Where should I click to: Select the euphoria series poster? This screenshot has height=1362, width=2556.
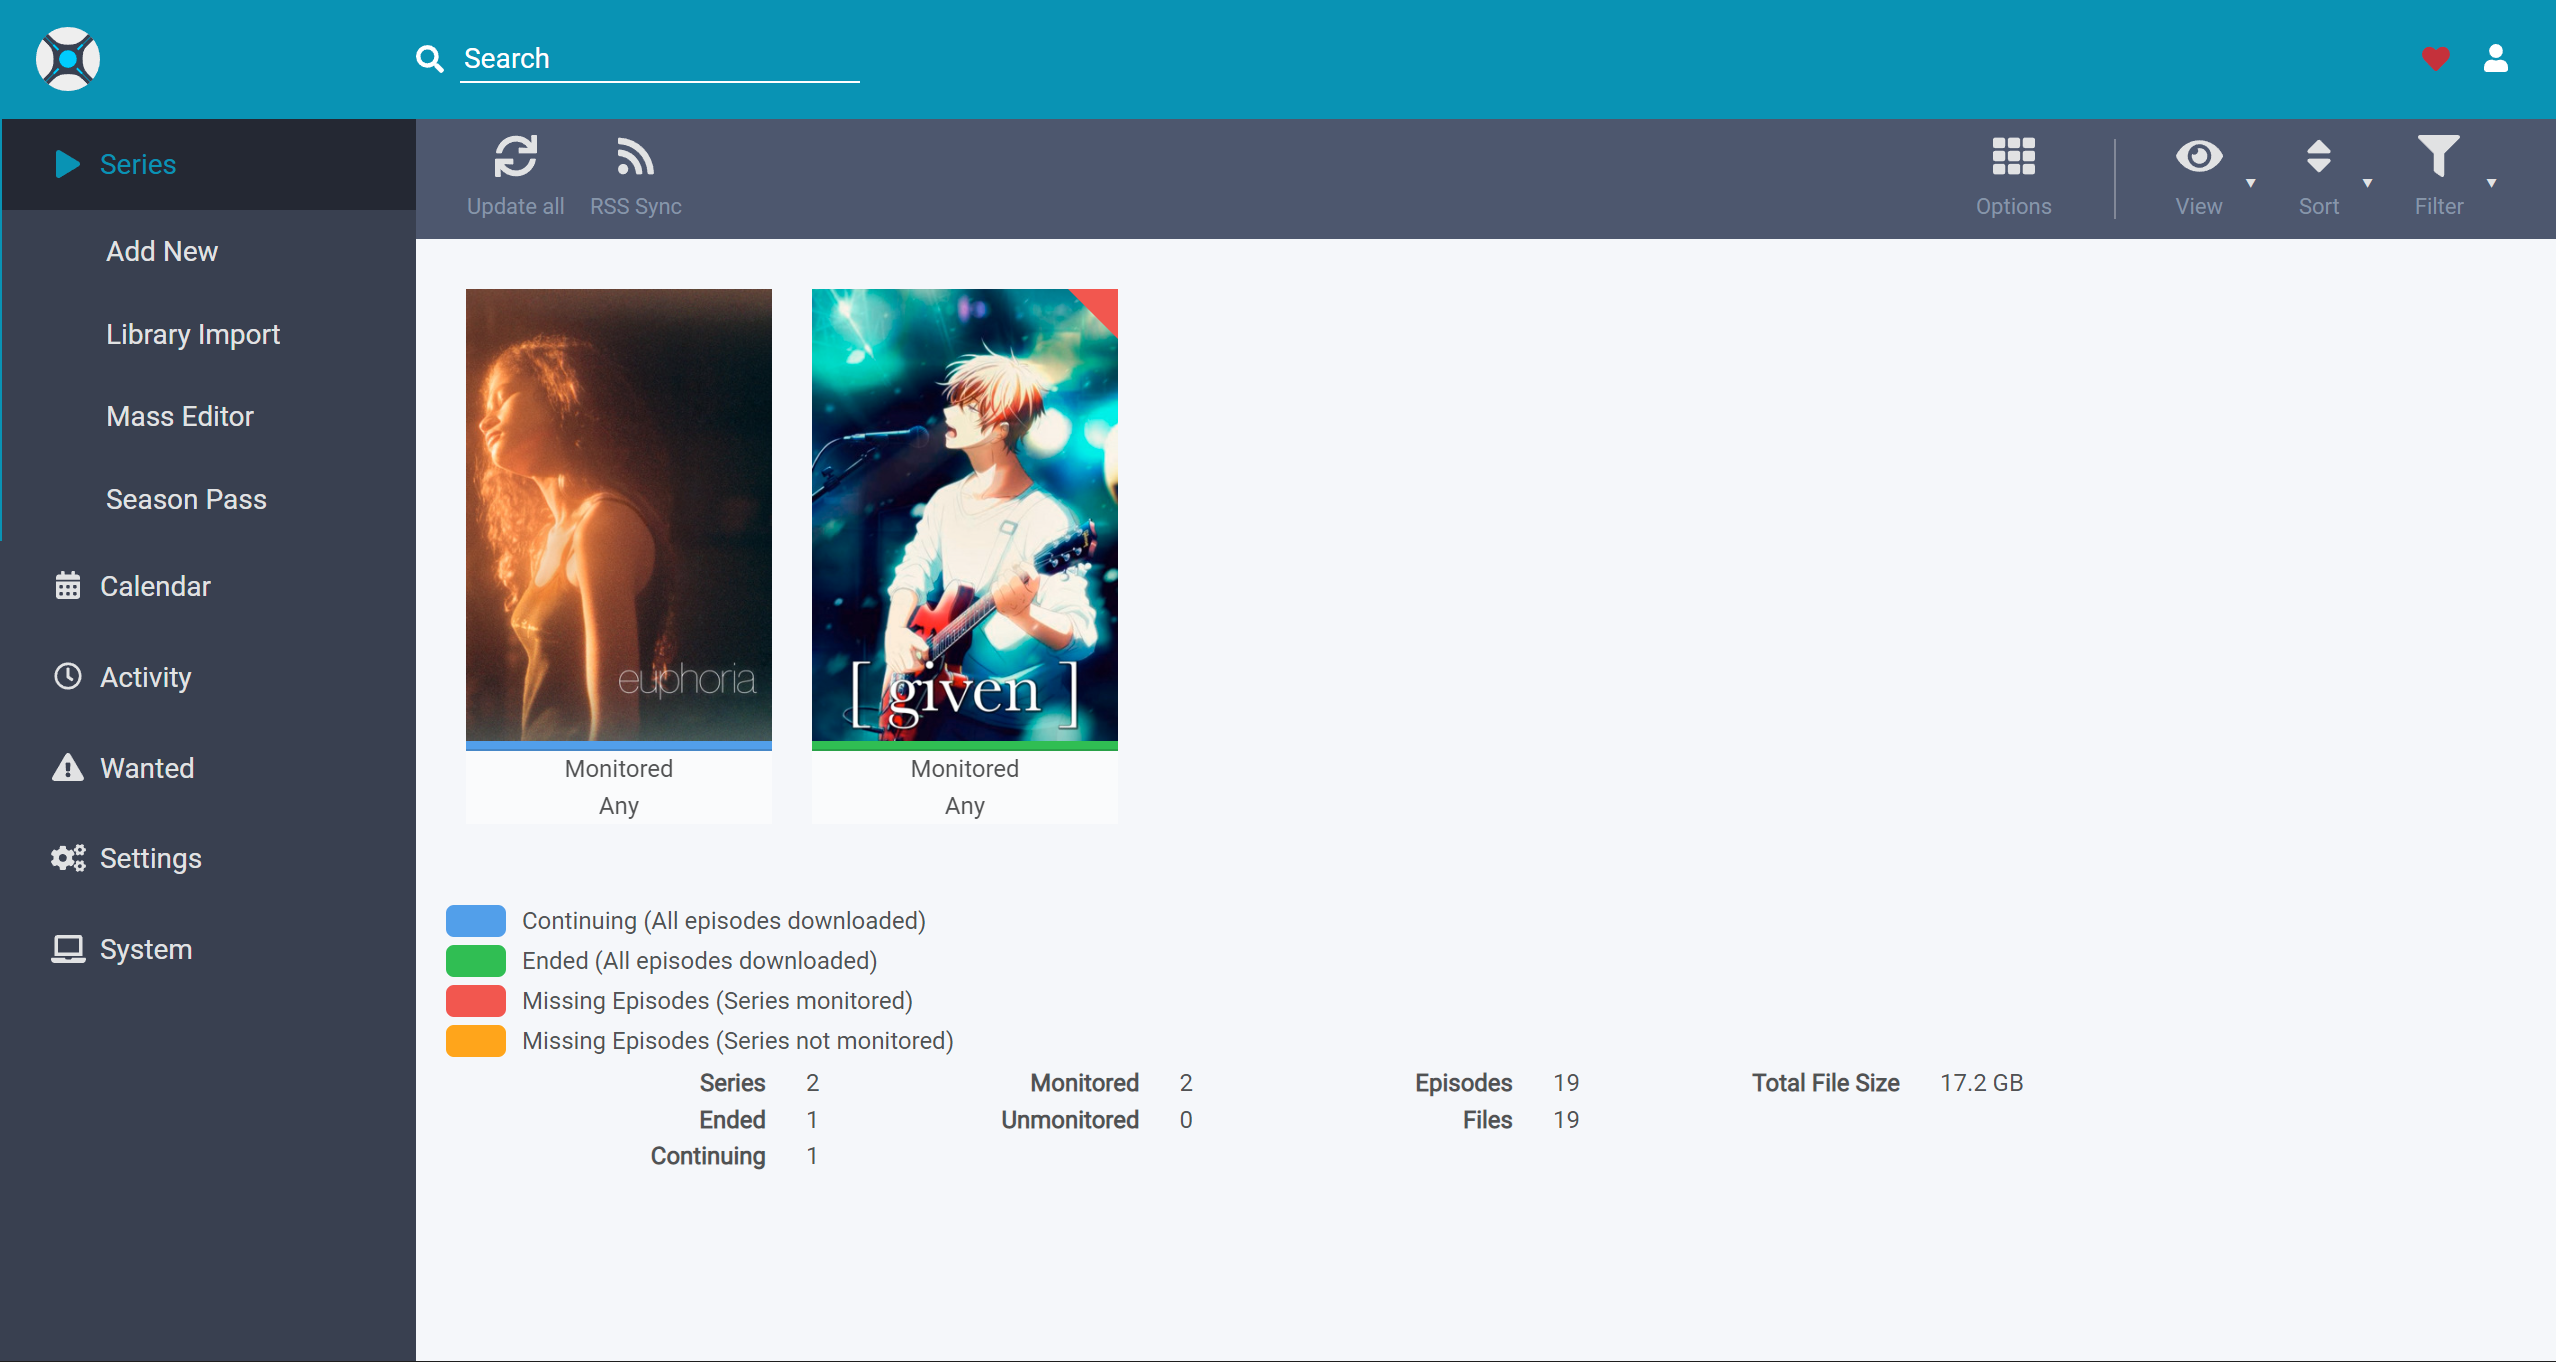[618, 518]
